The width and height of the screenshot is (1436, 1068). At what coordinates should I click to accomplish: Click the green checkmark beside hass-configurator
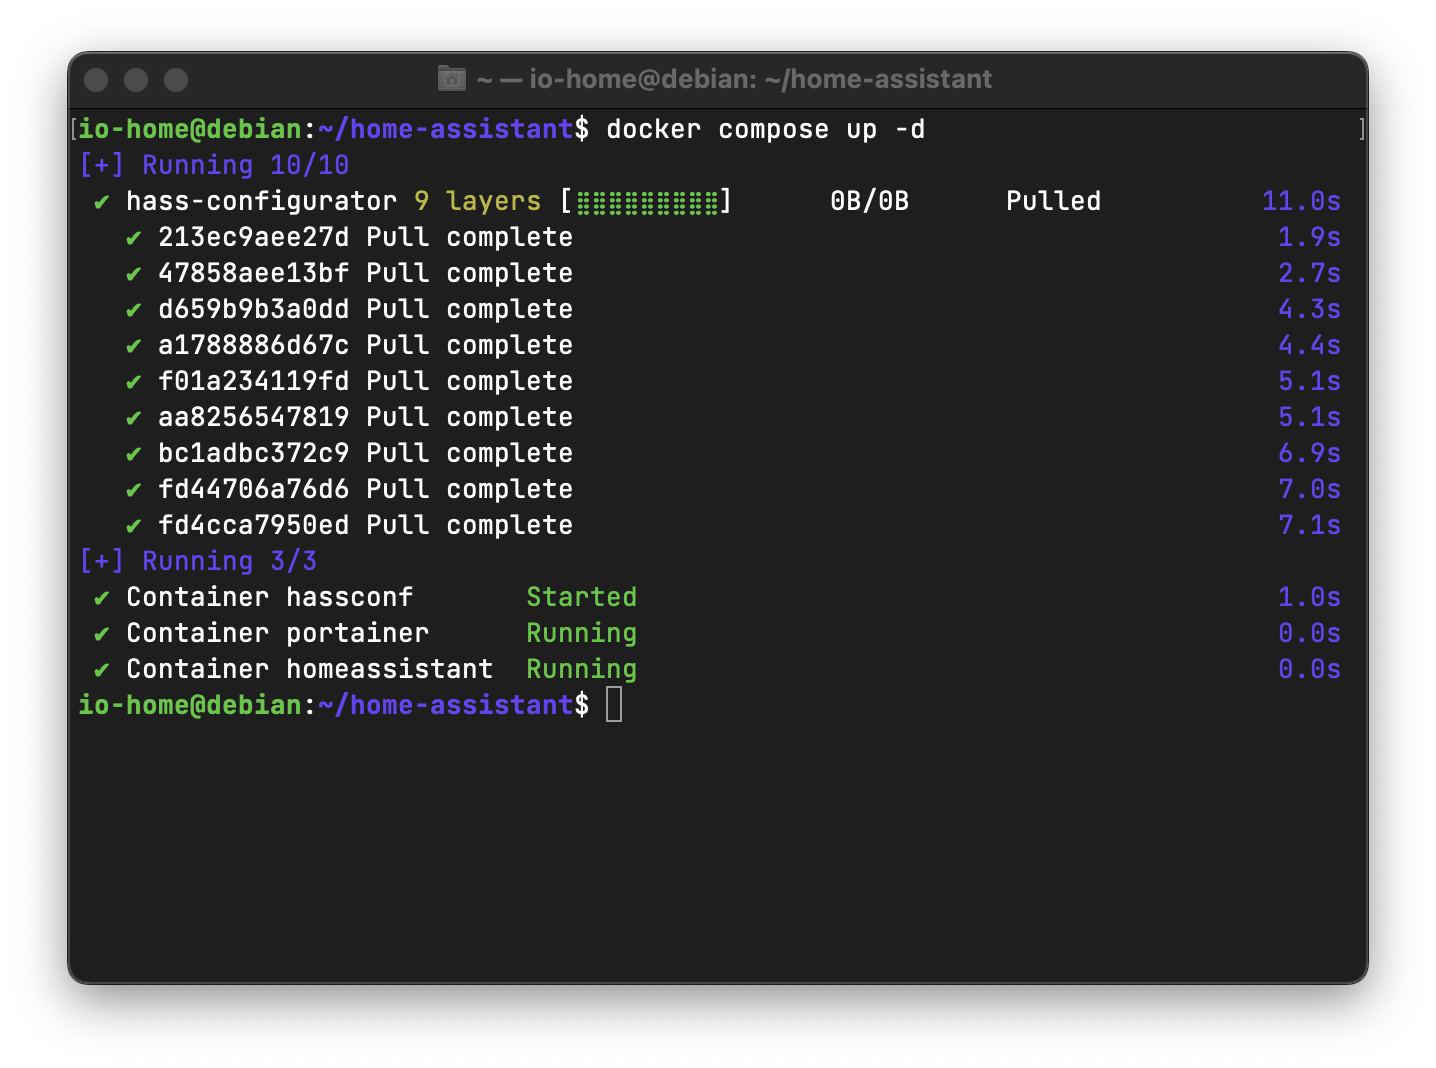(102, 200)
